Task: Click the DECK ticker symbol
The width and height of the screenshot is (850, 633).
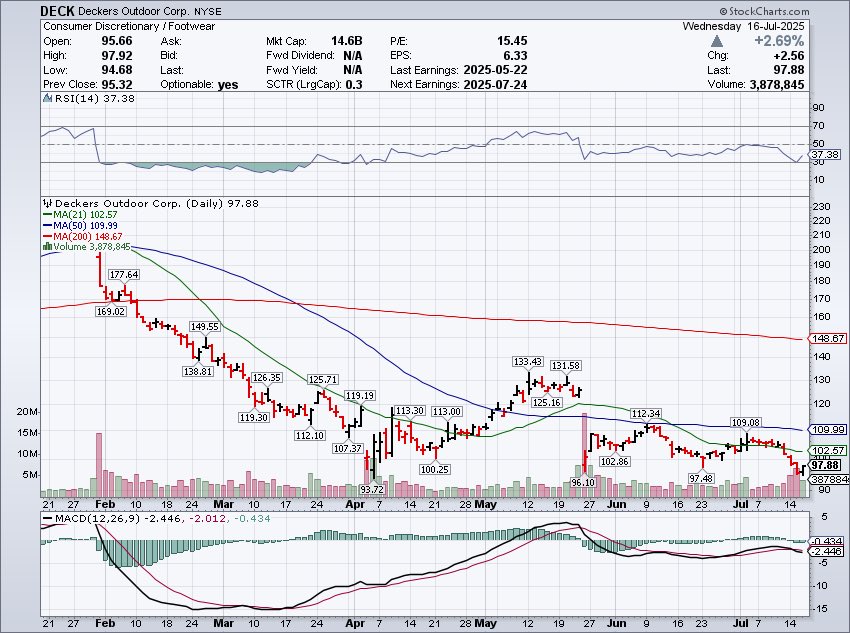Action: pos(58,11)
